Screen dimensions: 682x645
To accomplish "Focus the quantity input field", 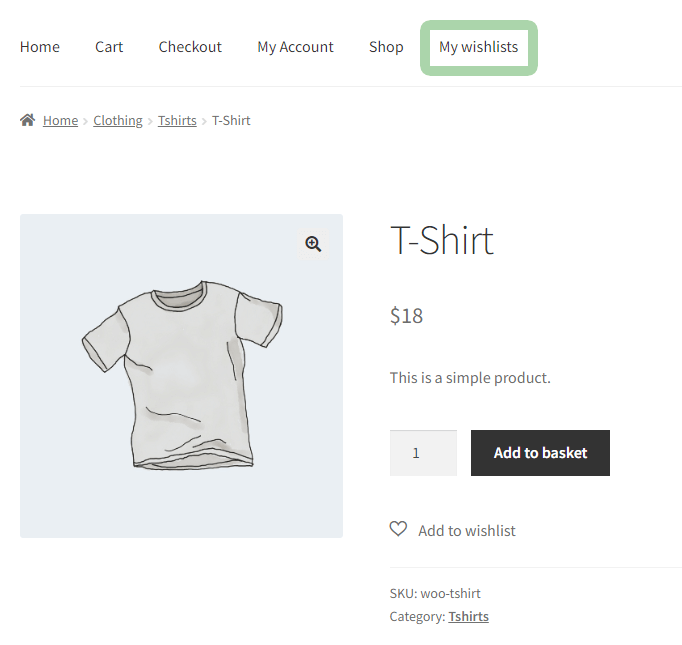I will 423,453.
